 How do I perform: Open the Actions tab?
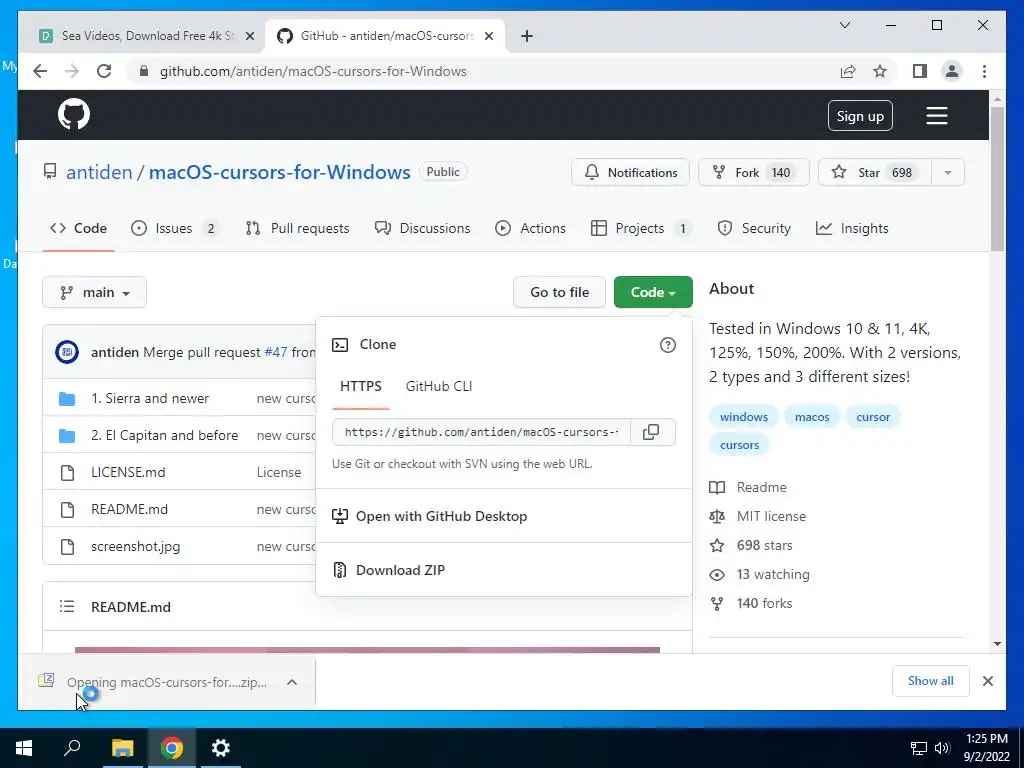pos(531,228)
